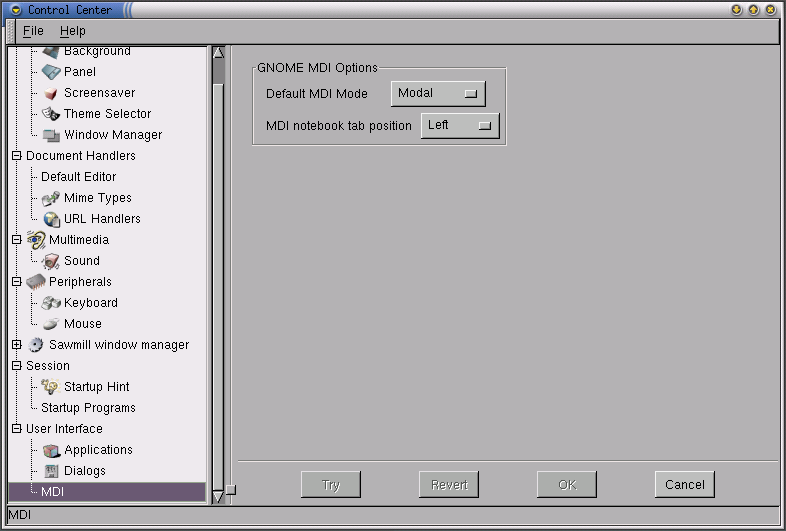Click the sidebar scrollbar up arrow
The height and width of the screenshot is (531, 786).
coord(218,53)
